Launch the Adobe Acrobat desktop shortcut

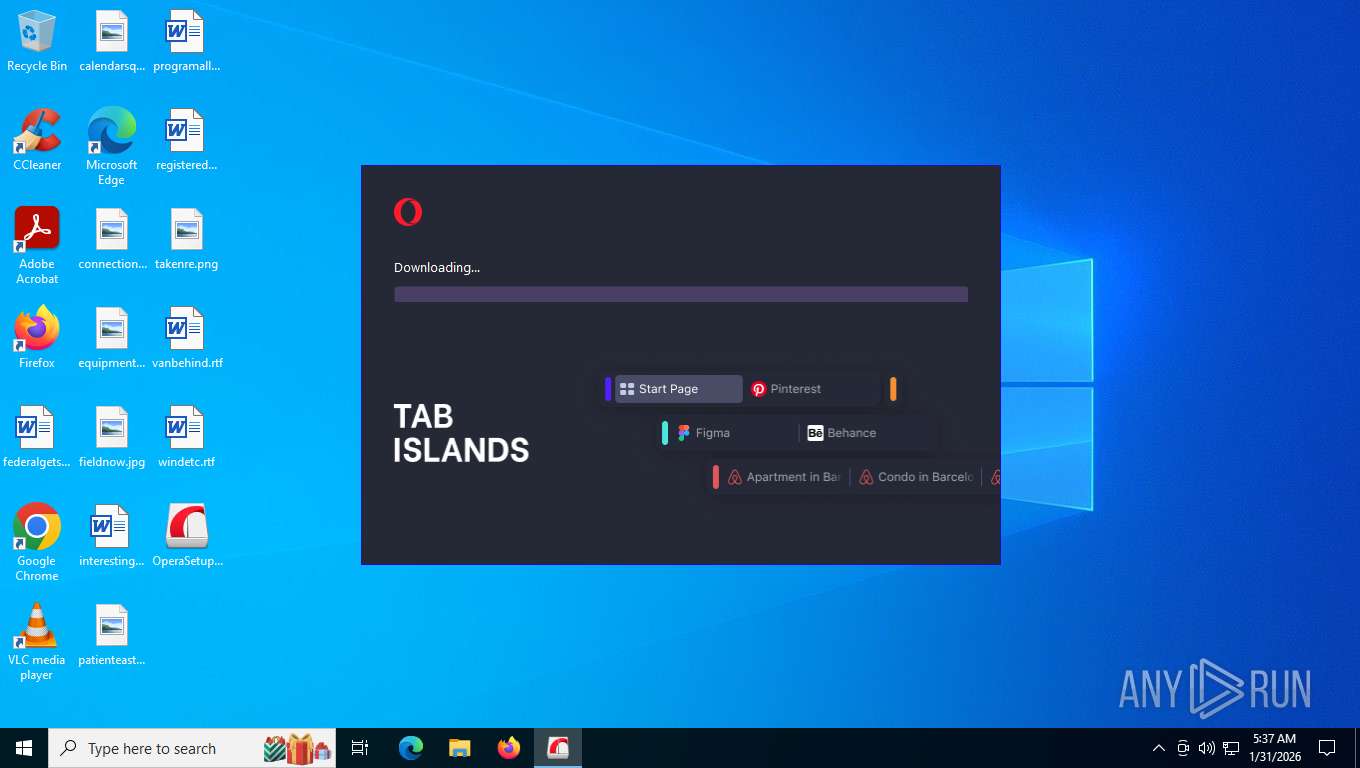(x=37, y=246)
